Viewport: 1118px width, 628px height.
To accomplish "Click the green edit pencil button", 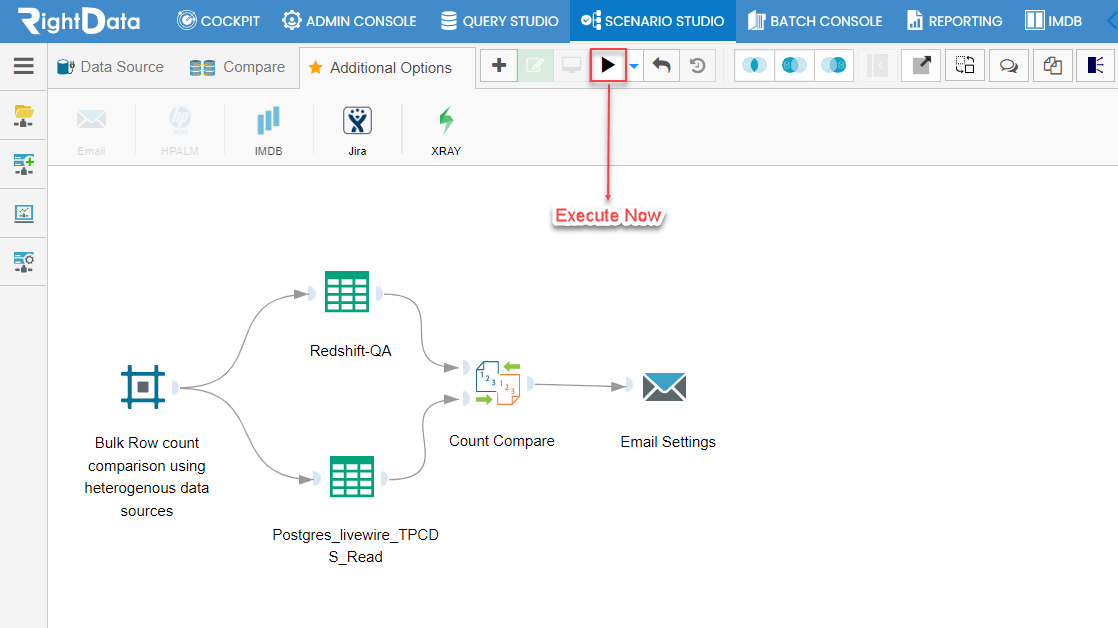I will [x=535, y=66].
